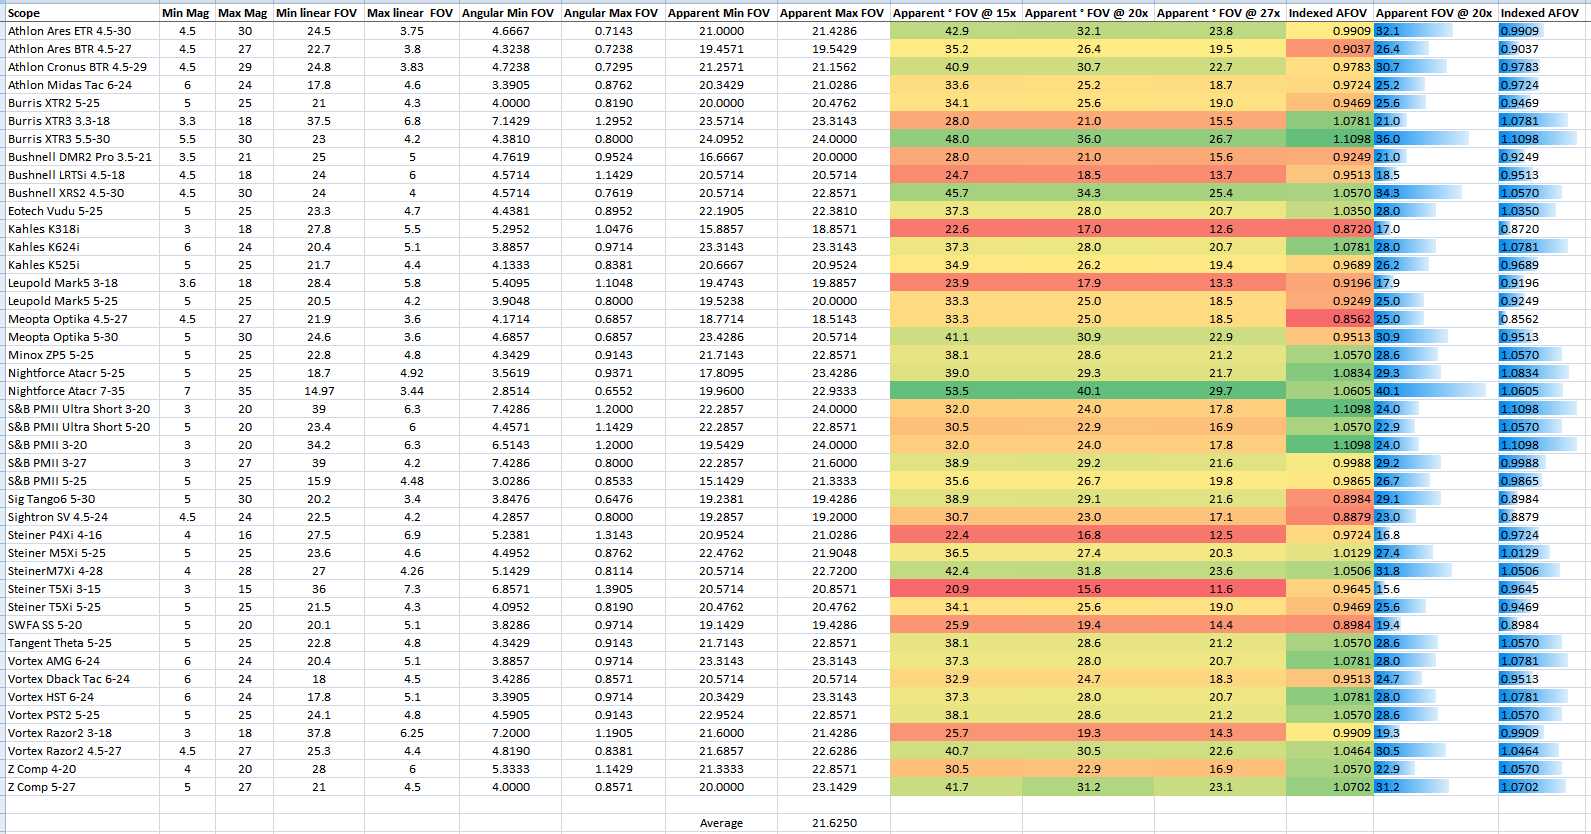Select the Max Mag column header
Image resolution: width=1591 pixels, height=834 pixels.
point(243,13)
